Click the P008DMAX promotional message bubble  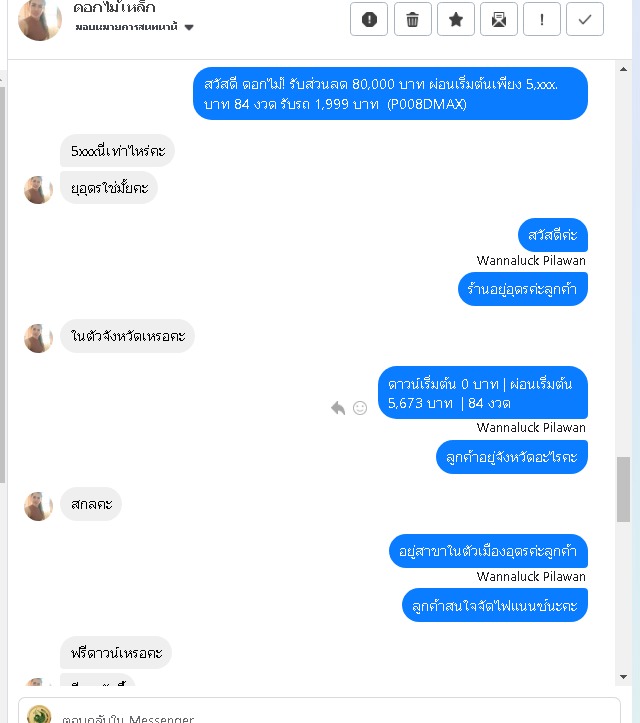click(x=390, y=94)
